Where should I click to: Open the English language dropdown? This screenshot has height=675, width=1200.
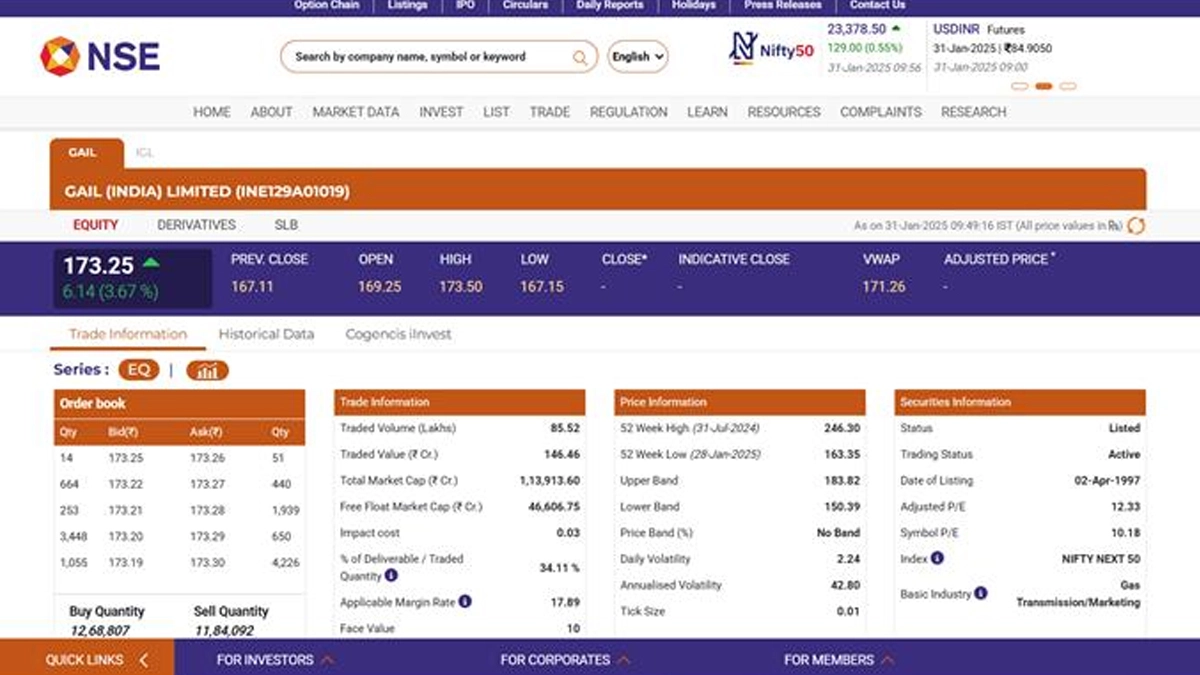click(x=638, y=57)
